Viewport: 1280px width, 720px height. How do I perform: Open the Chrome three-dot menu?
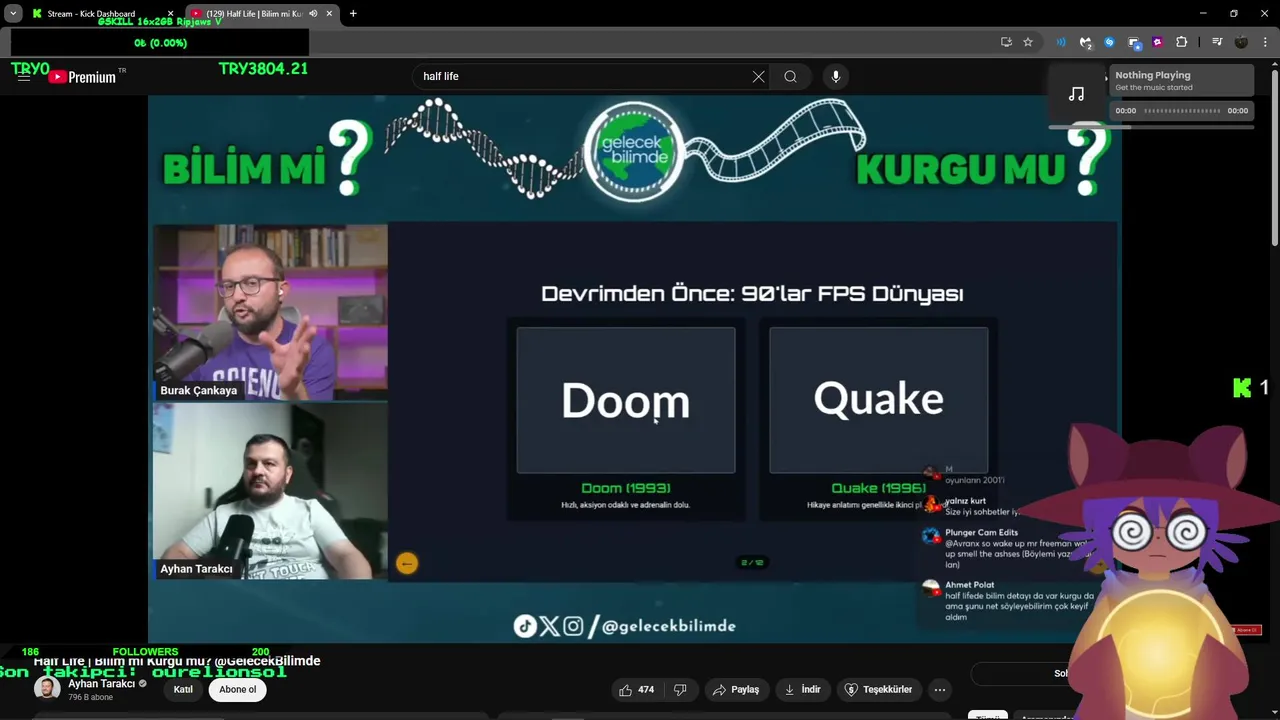coord(1265,42)
